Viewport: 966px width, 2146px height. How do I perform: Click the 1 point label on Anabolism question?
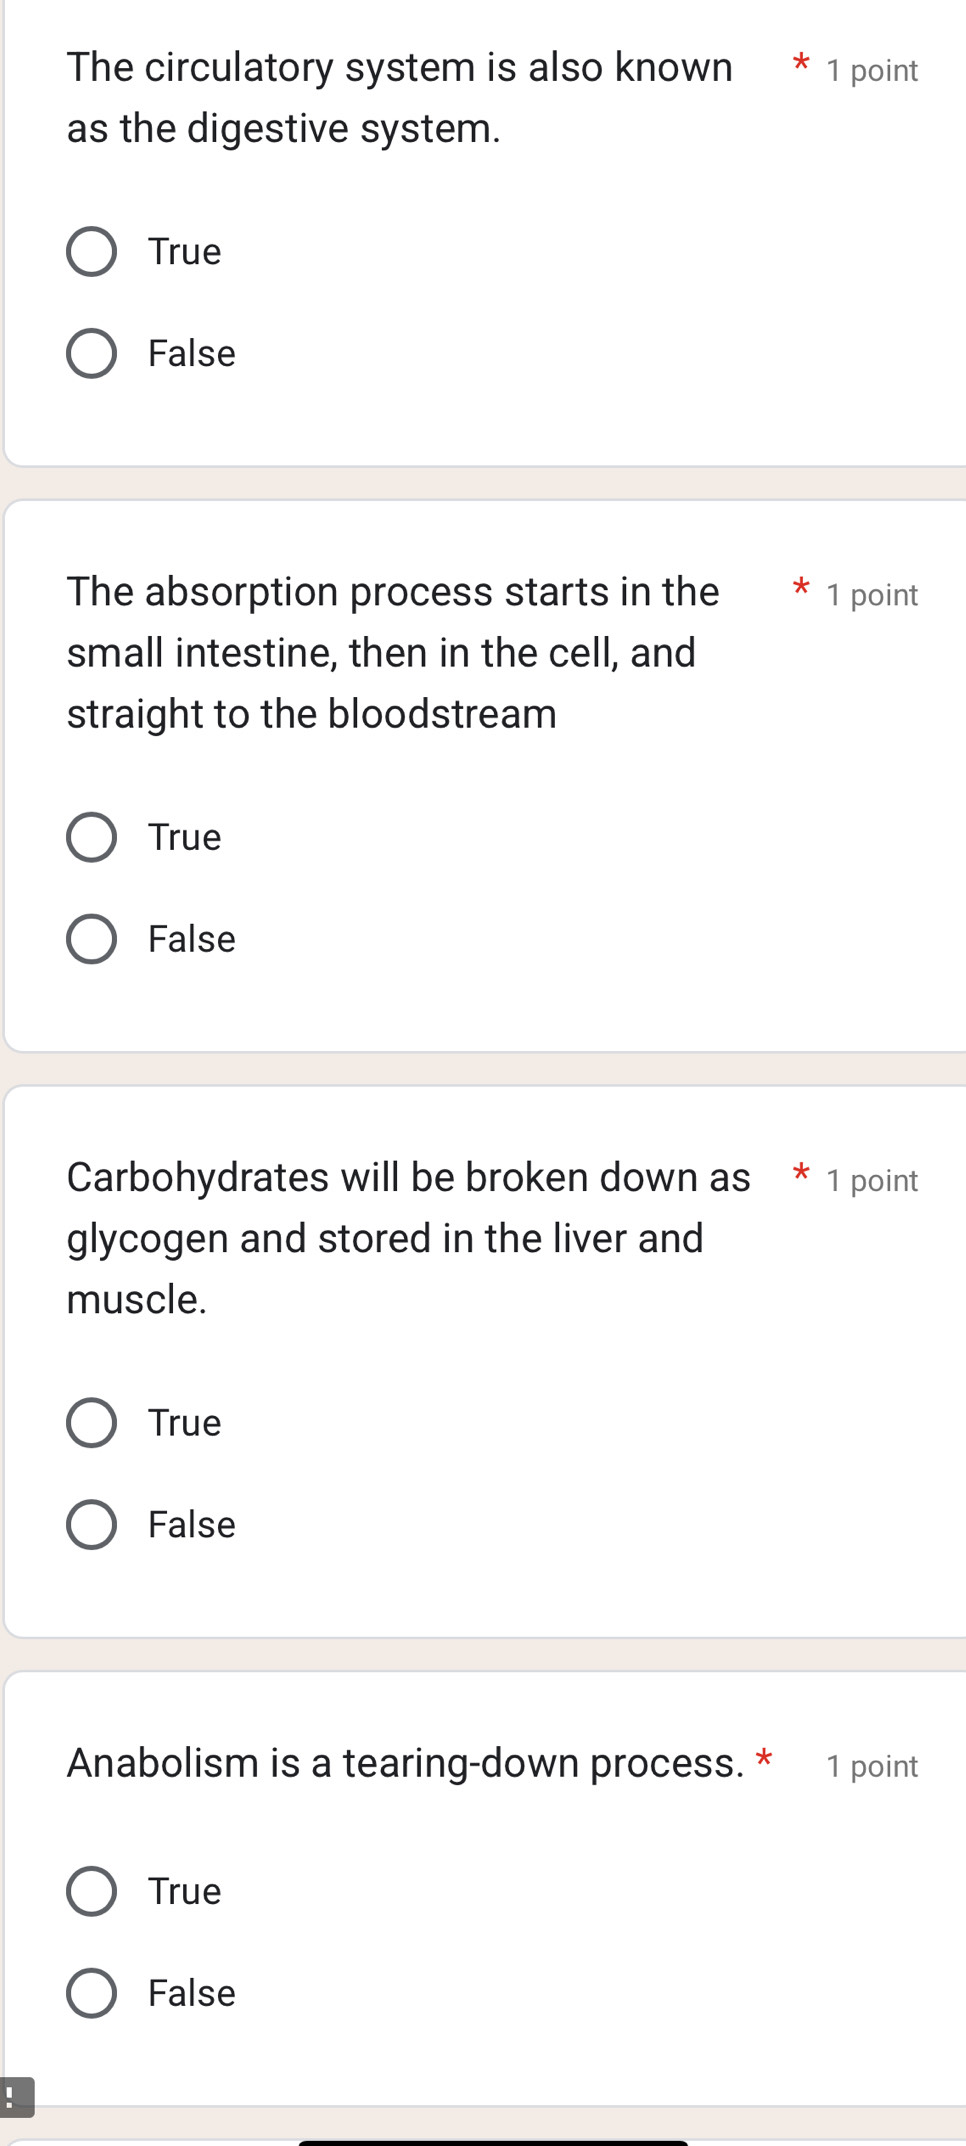click(x=872, y=1766)
